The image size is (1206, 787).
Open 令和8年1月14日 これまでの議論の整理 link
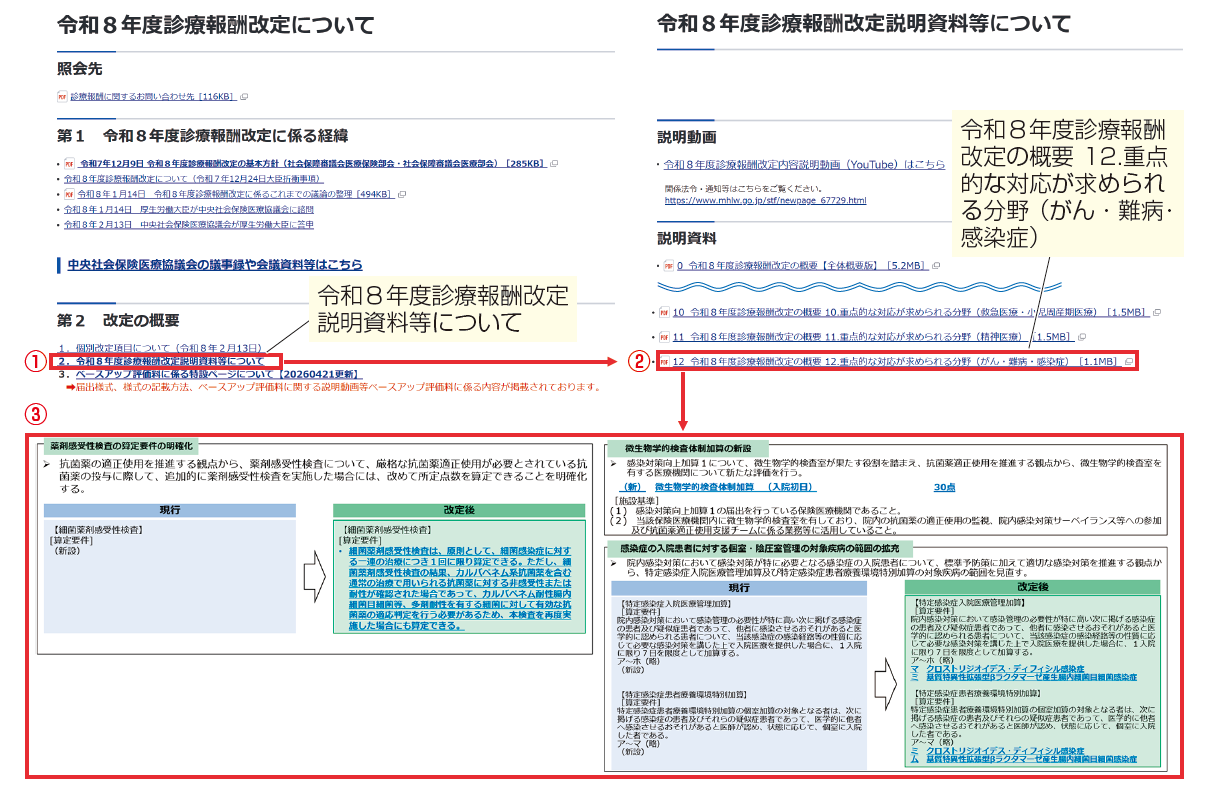235,193
